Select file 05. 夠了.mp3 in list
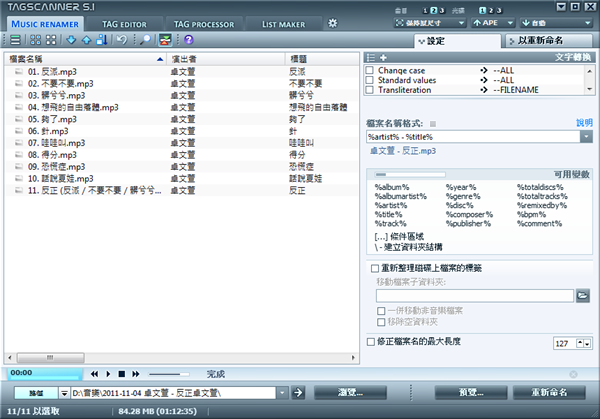 click(x=50, y=118)
